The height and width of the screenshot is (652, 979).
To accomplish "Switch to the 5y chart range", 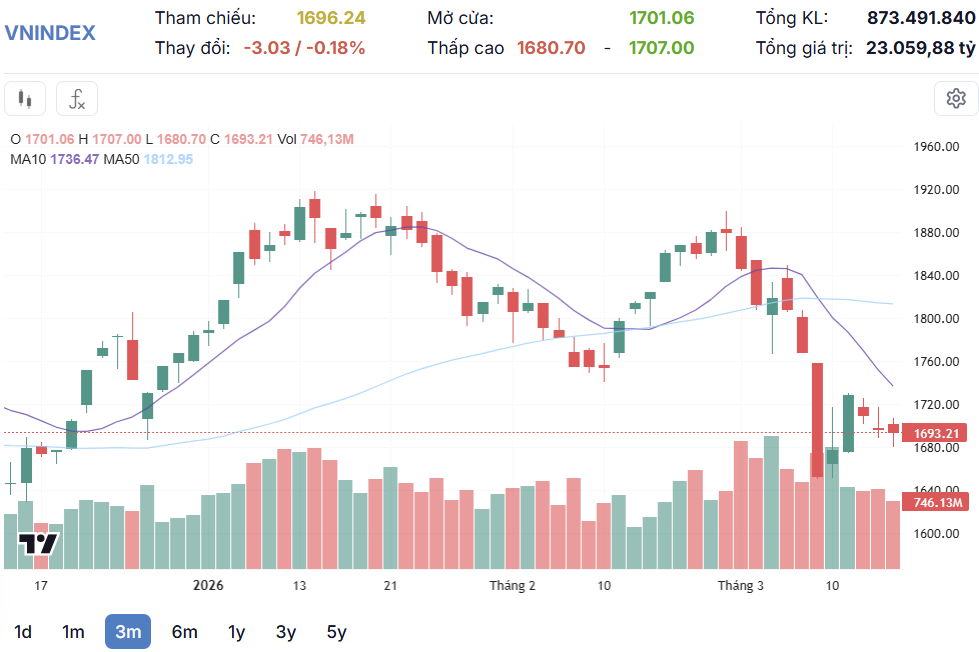I will coord(336,632).
